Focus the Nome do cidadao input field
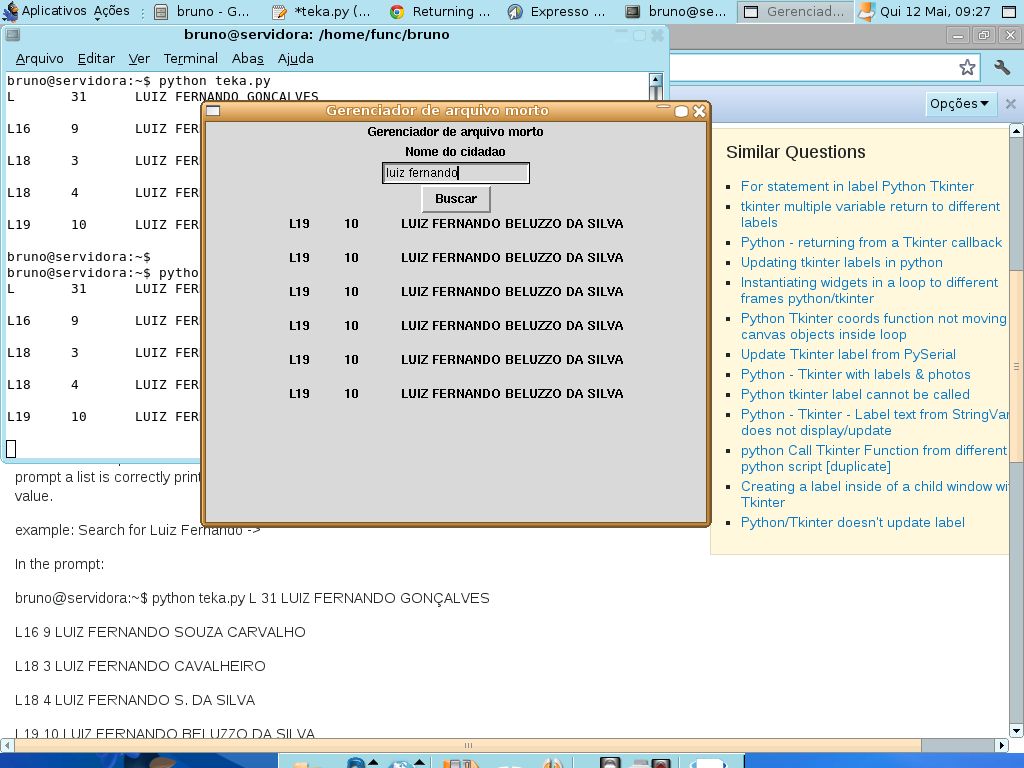This screenshot has width=1024, height=768. [456, 173]
